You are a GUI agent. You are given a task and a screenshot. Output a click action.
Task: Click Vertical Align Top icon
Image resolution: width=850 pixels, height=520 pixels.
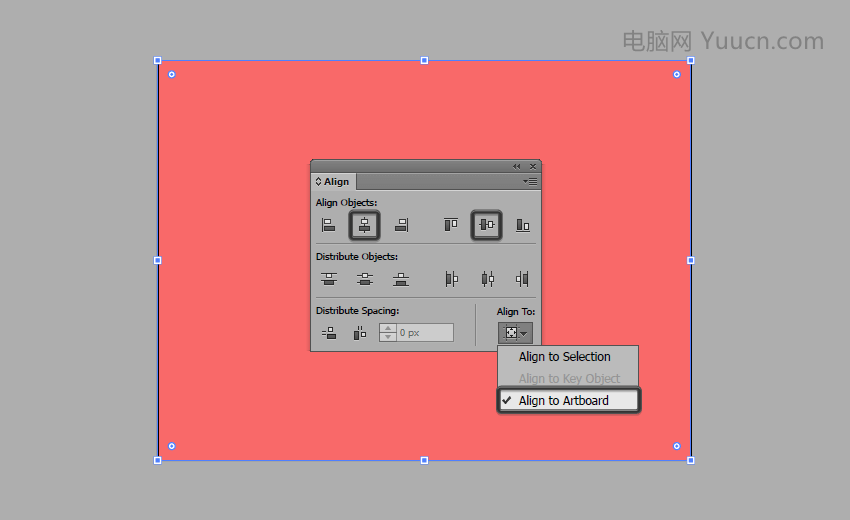pos(451,225)
